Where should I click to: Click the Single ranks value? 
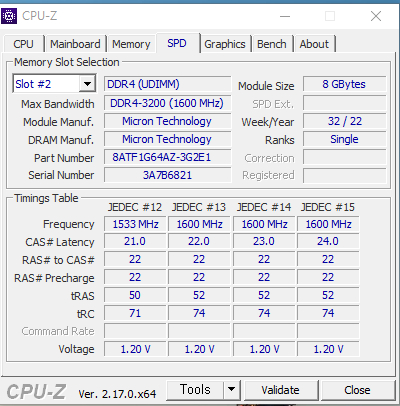point(344,139)
